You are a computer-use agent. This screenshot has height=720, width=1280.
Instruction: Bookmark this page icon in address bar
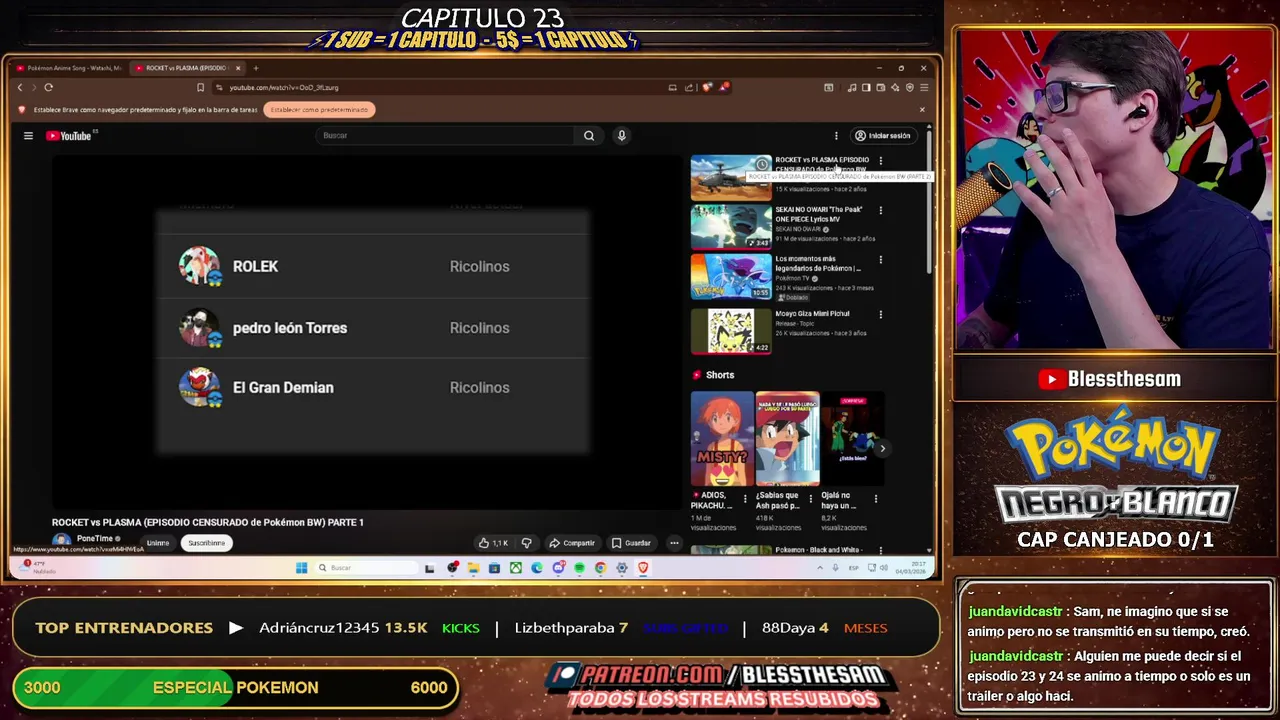click(200, 87)
